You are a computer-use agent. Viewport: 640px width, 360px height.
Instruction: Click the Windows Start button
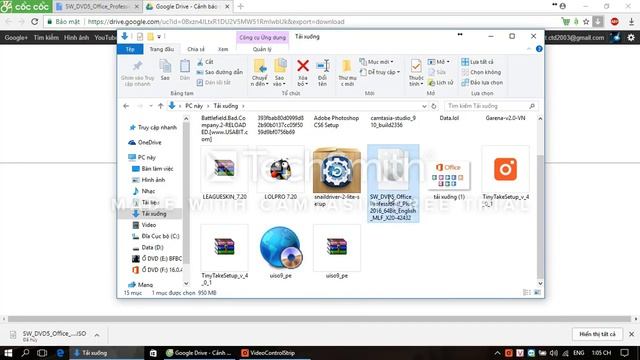coord(8,353)
